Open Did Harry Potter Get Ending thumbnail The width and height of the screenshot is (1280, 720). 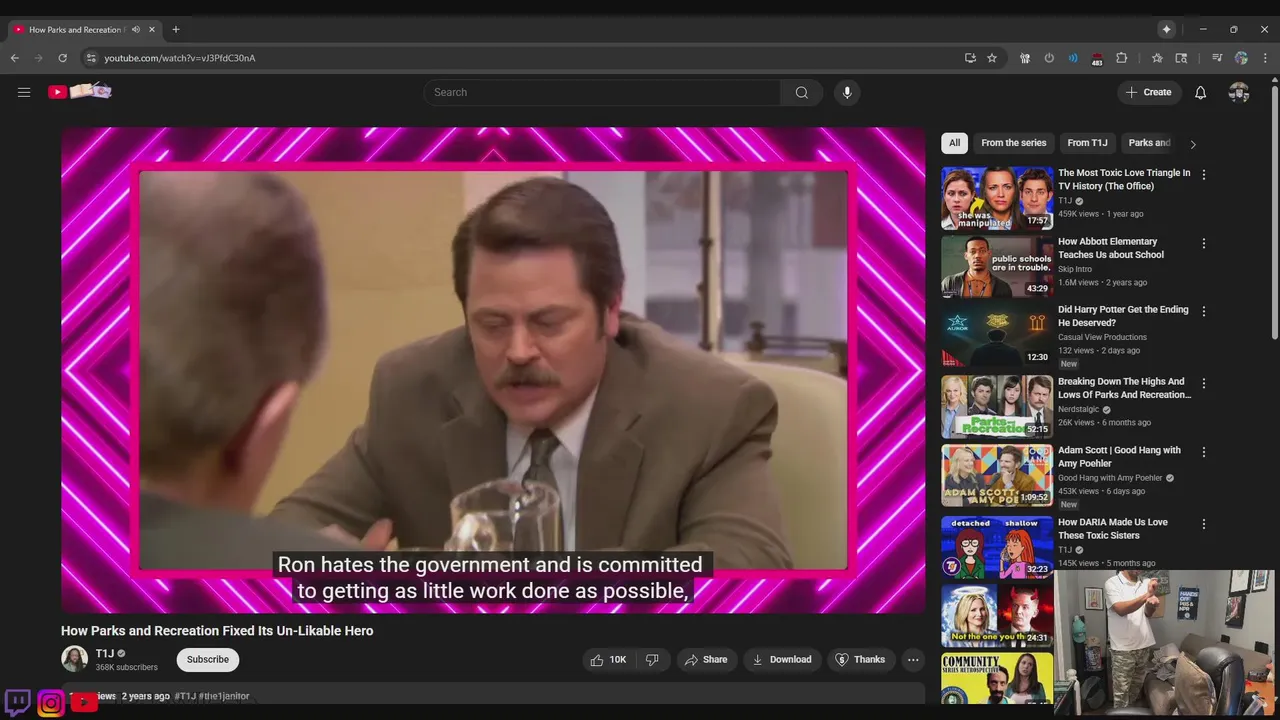[x=997, y=335]
